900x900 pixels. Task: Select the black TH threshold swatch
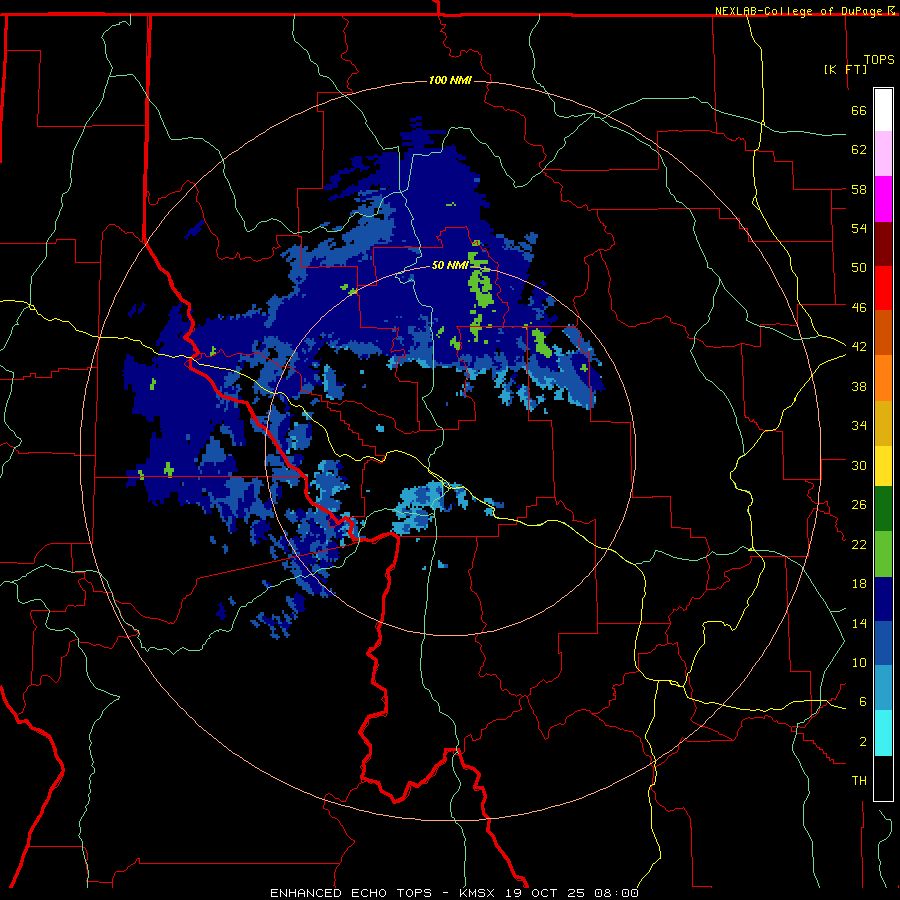[x=883, y=778]
